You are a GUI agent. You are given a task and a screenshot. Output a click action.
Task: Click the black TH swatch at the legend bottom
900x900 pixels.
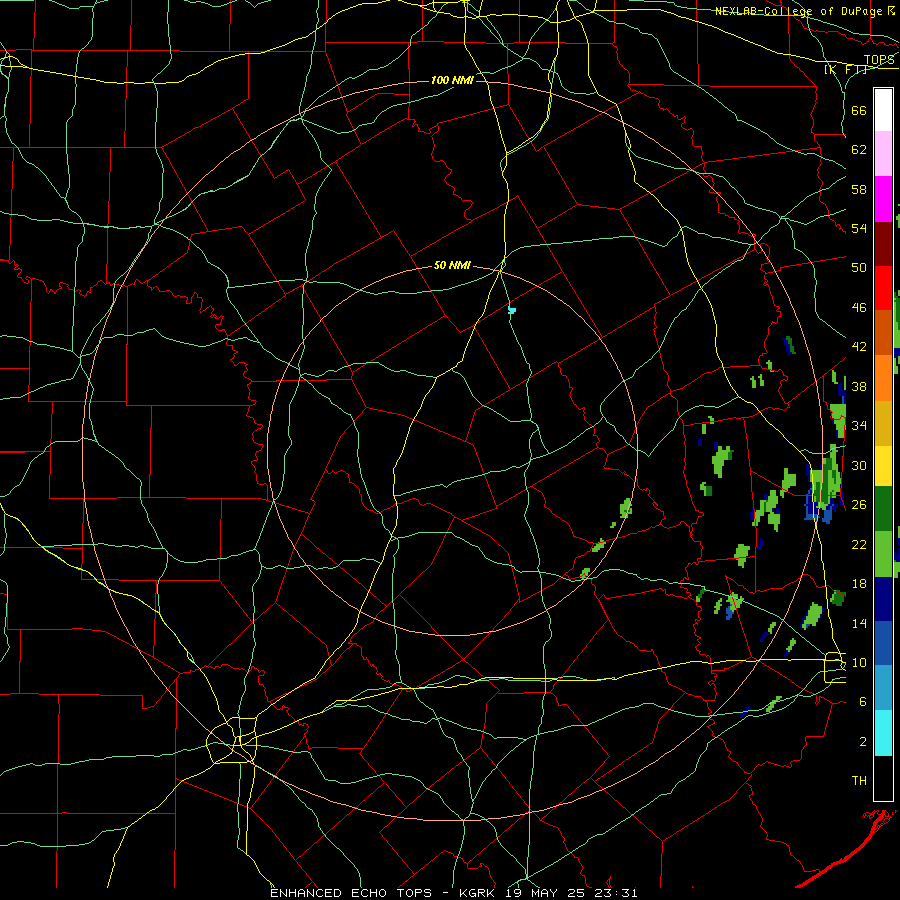tap(883, 778)
